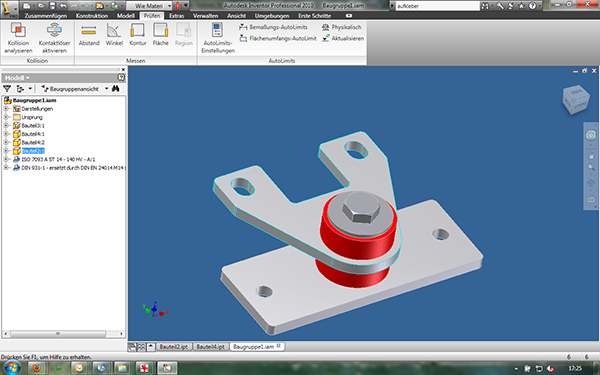Run Kollision analysieren tool
The image size is (600, 375).
click(18, 38)
